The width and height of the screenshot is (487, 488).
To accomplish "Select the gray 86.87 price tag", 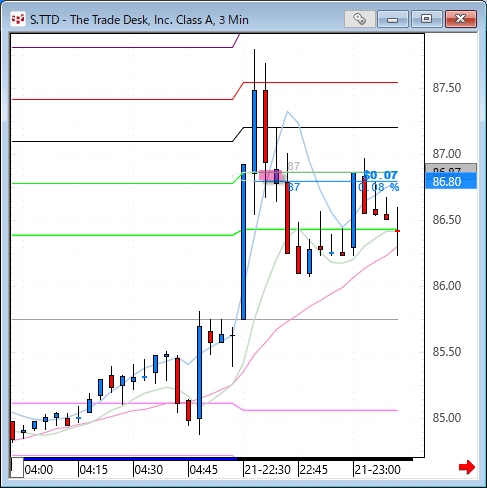I will click(451, 169).
